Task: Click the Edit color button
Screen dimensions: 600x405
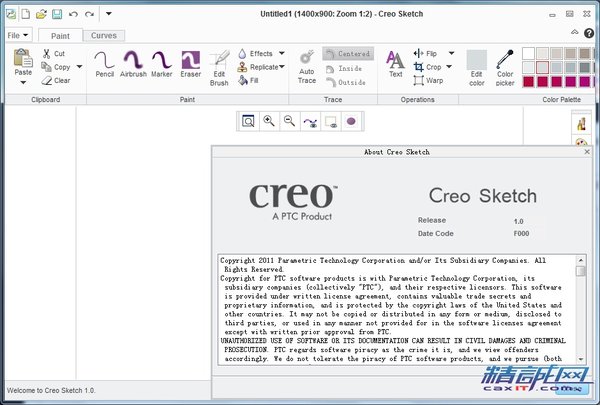Action: click(476, 68)
